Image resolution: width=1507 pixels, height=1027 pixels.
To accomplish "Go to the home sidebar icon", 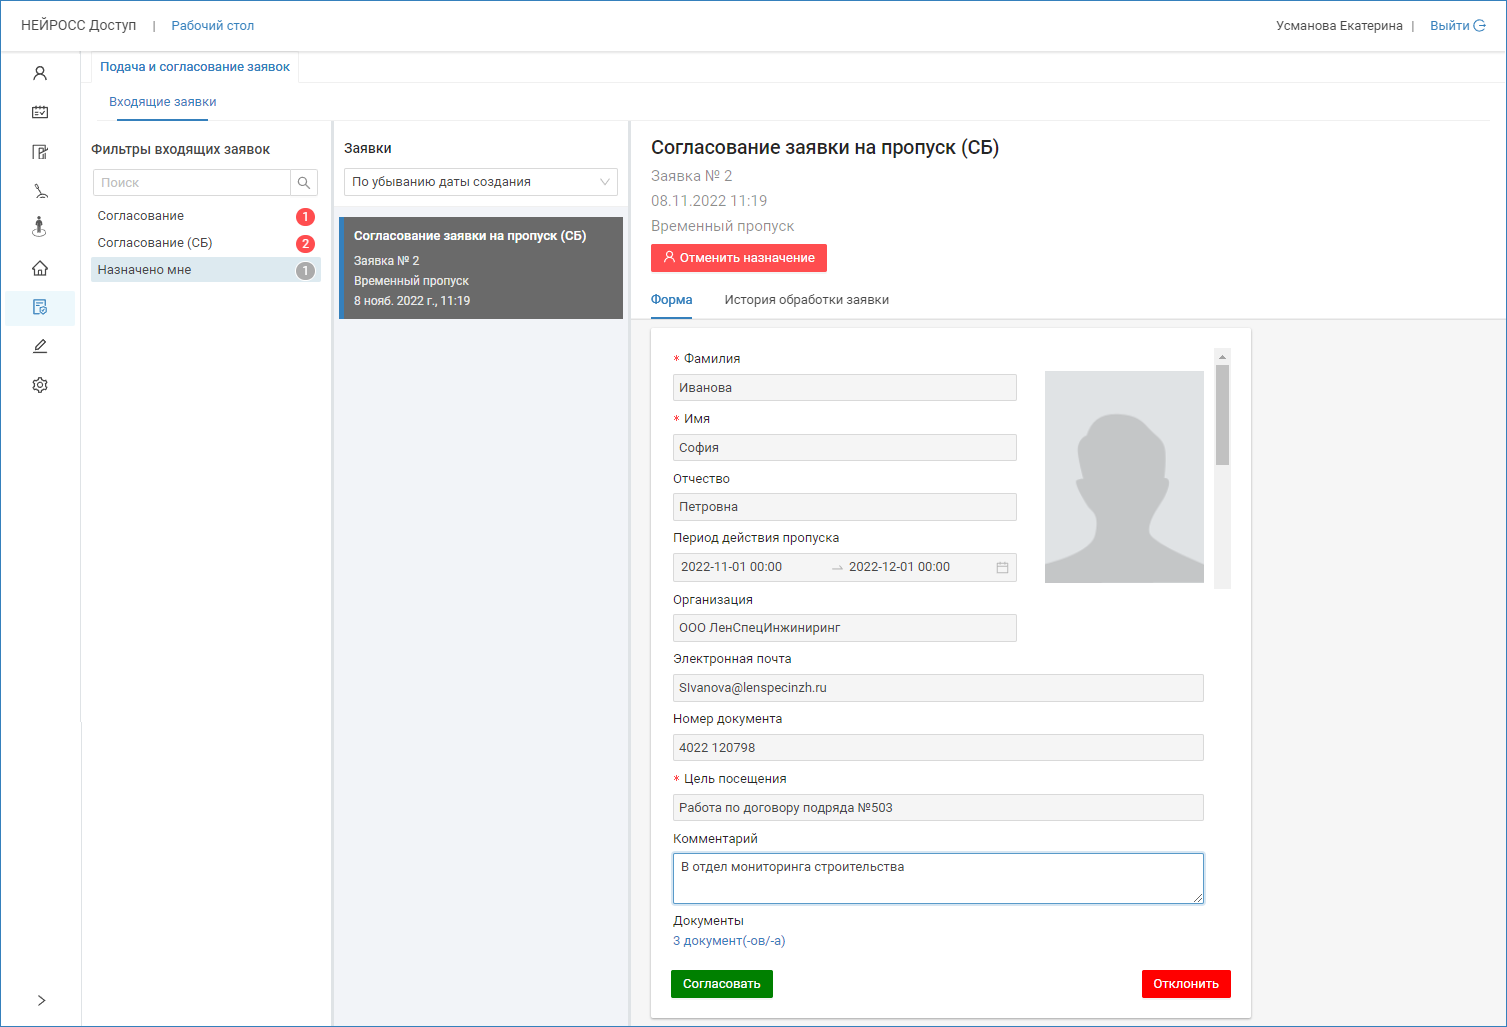I will [40, 268].
